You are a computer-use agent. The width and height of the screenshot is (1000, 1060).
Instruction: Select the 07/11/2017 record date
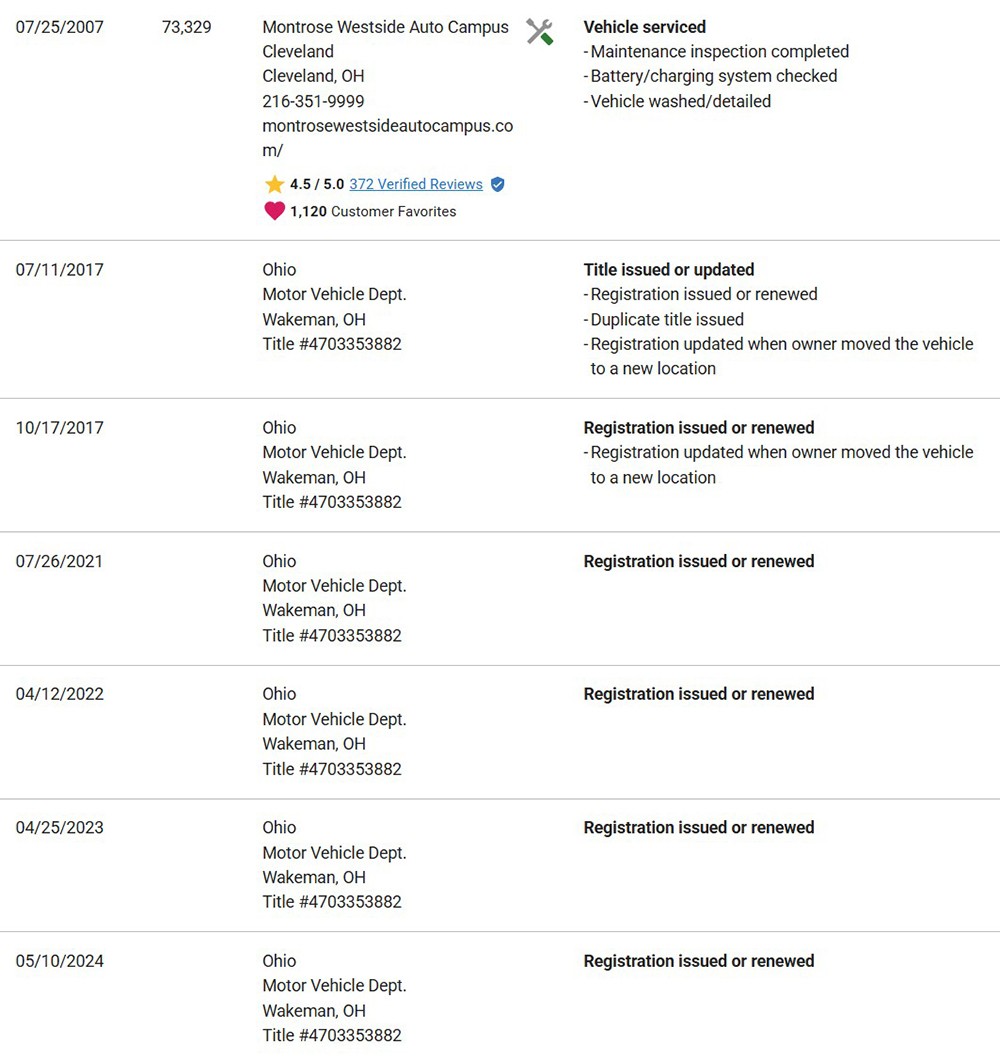59,269
